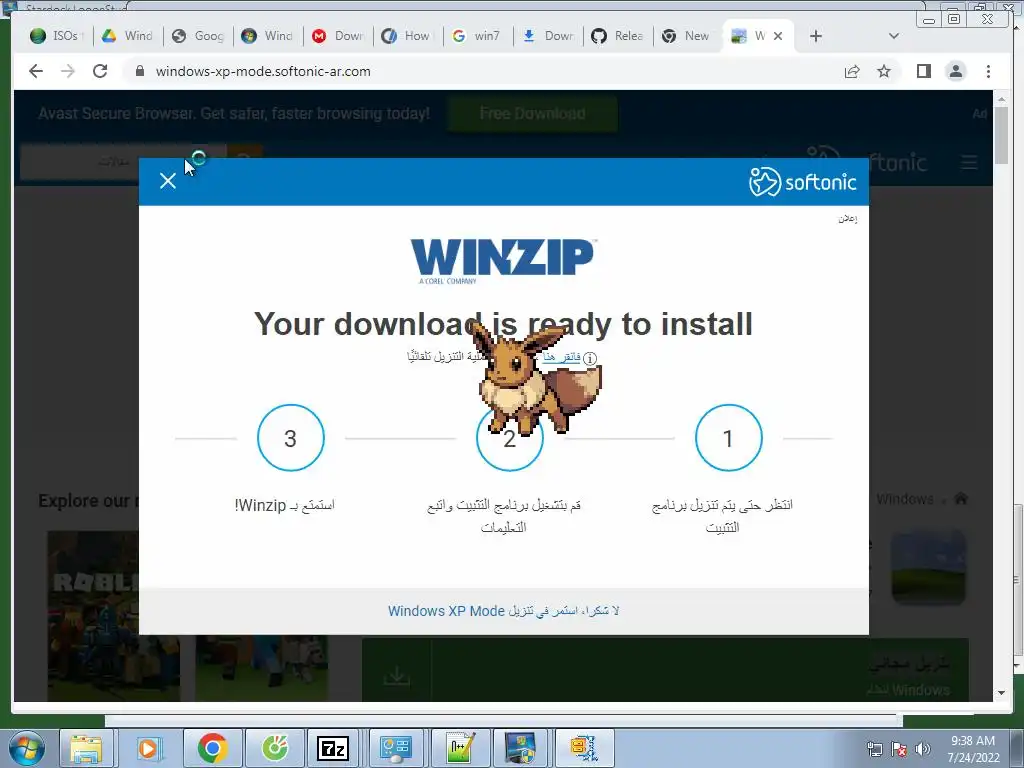Click step circle number 3
Image resolution: width=1024 pixels, height=768 pixels.
(x=291, y=438)
